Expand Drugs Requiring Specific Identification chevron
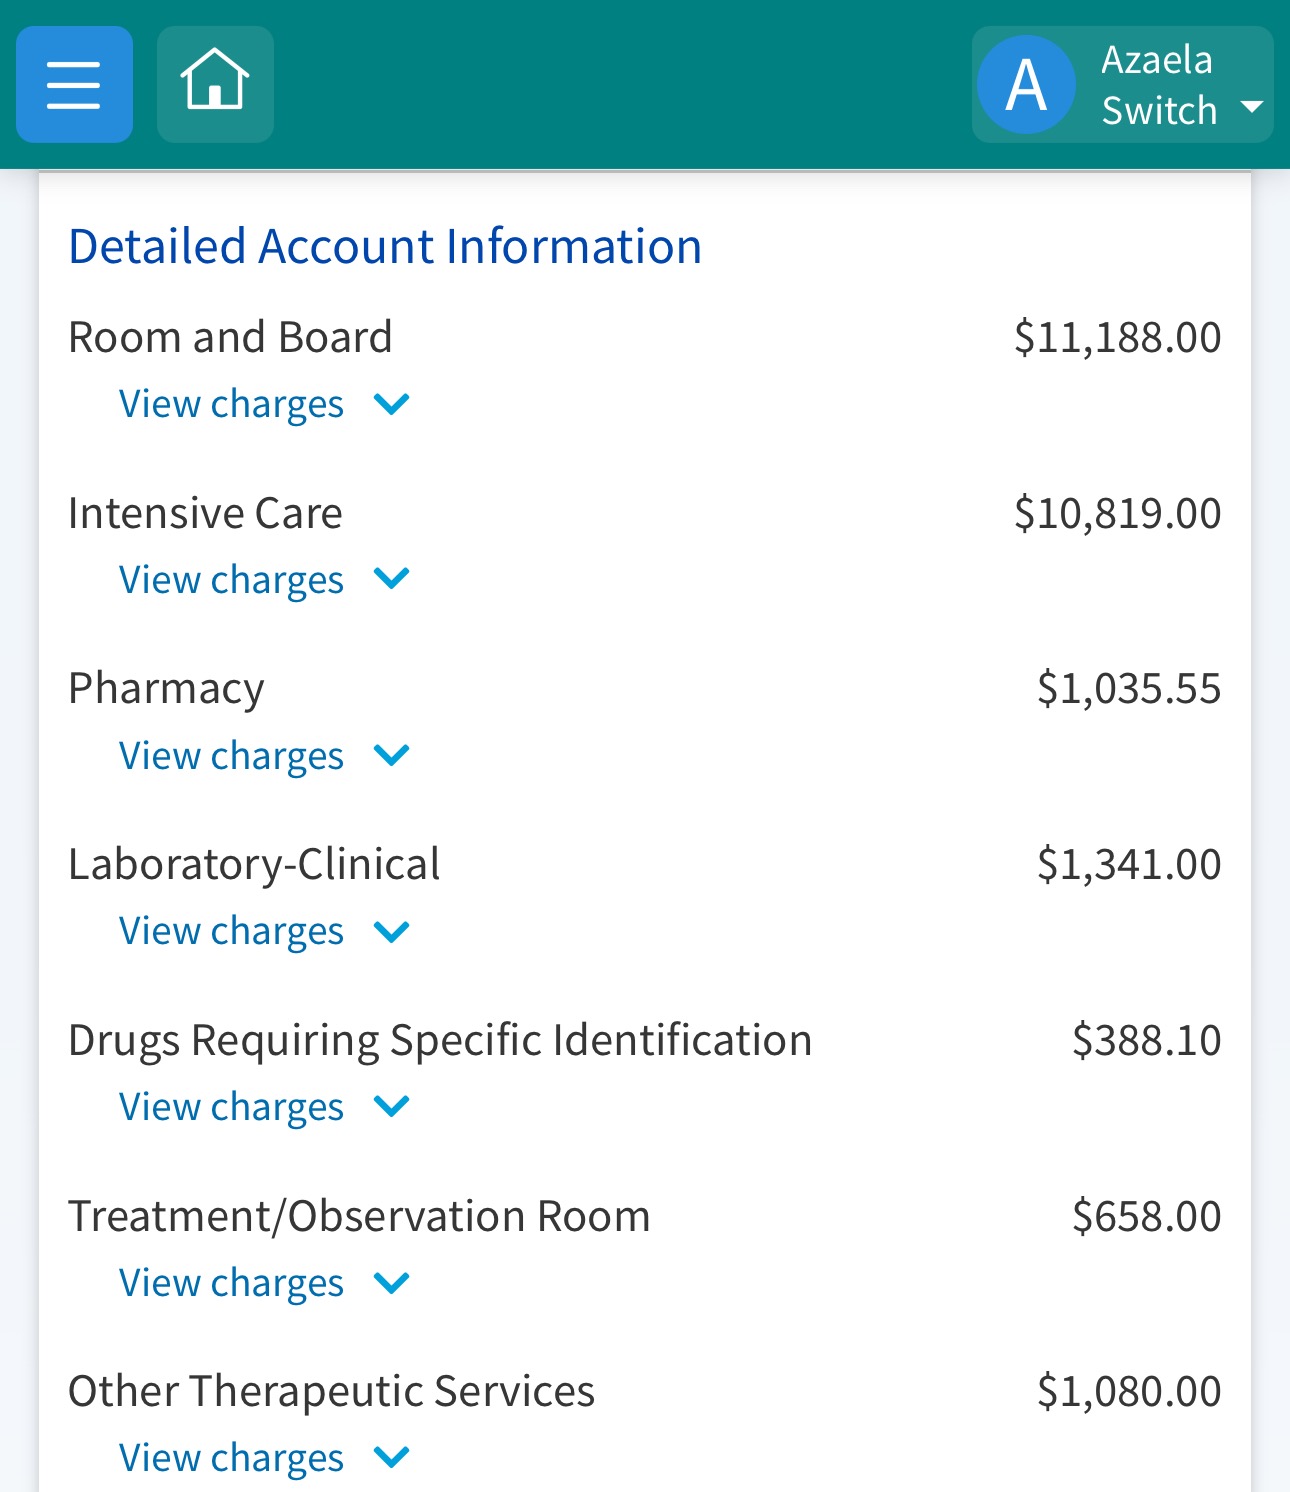1290x1492 pixels. tap(391, 1106)
